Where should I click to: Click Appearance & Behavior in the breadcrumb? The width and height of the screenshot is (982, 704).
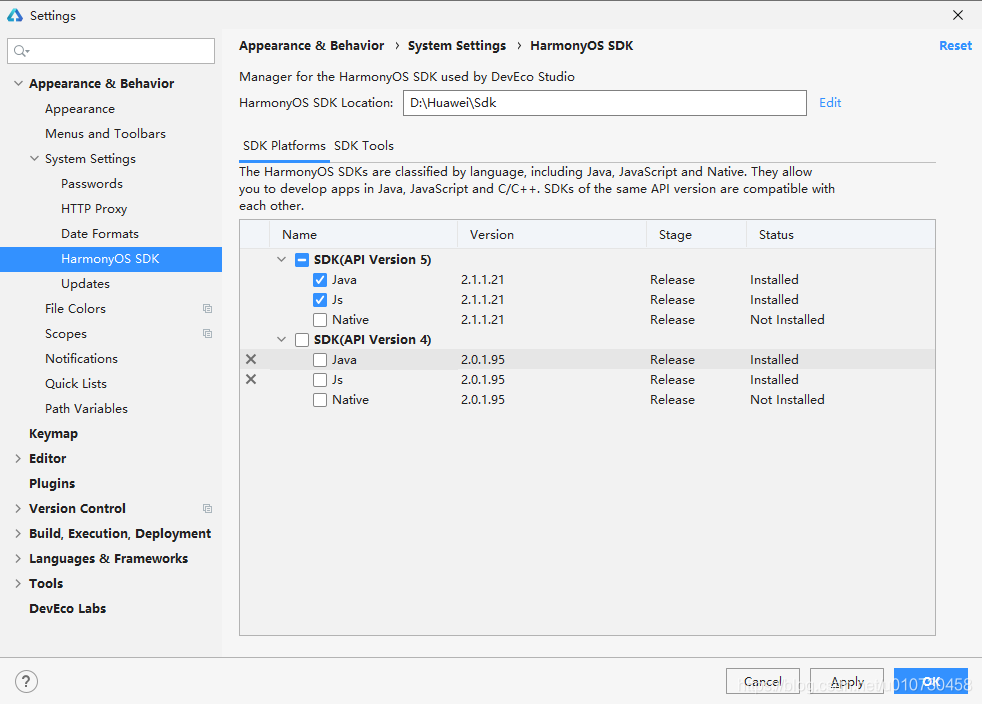(x=312, y=46)
